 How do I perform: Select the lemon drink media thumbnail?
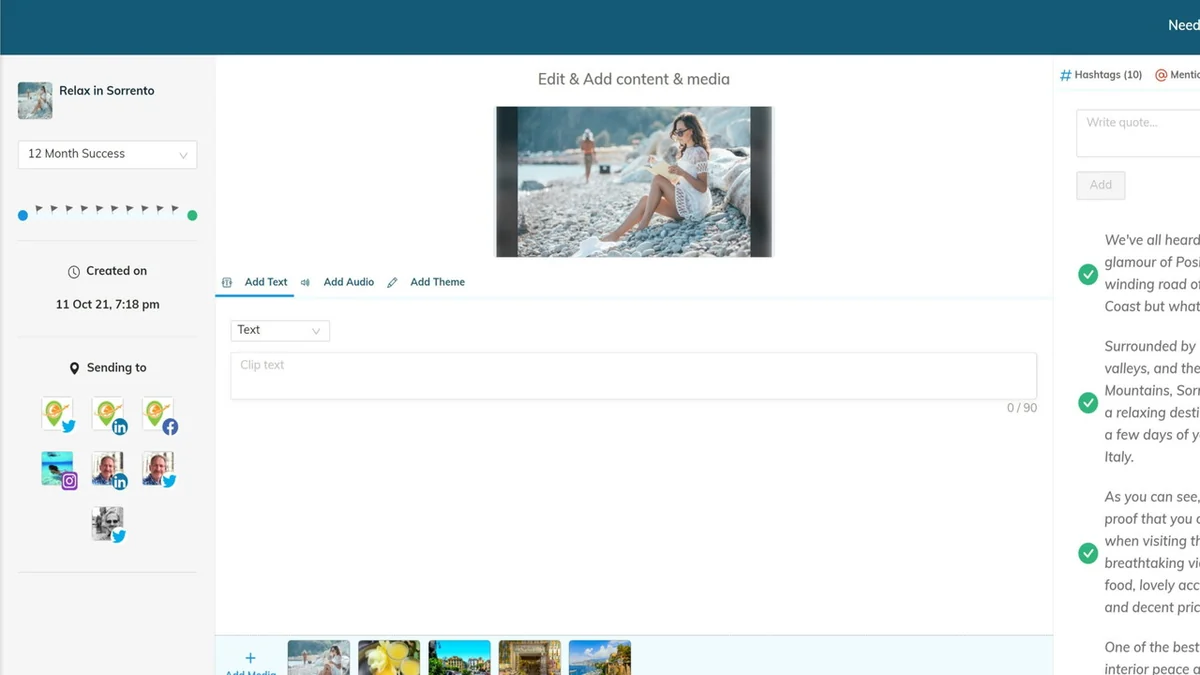click(389, 657)
